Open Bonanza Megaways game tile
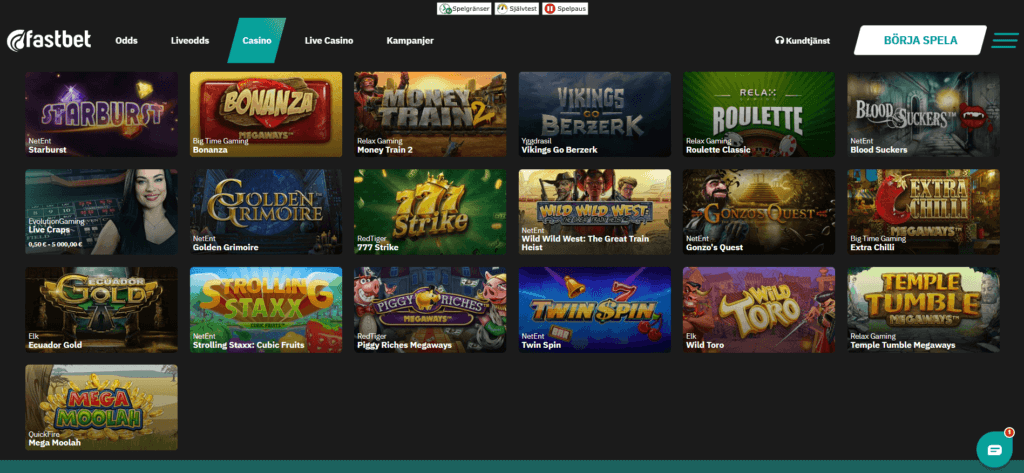Viewport: 1024px width, 473px height. [266, 114]
